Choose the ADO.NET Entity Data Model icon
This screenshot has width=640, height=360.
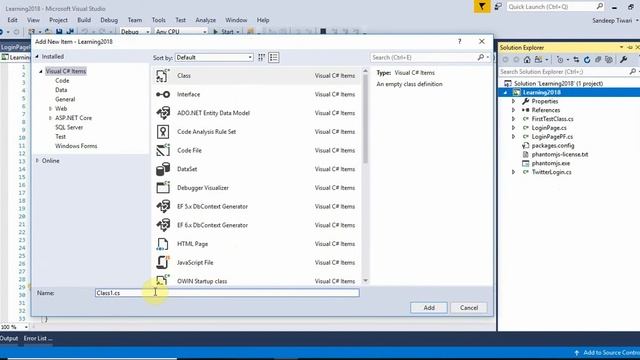pyautogui.click(x=163, y=113)
